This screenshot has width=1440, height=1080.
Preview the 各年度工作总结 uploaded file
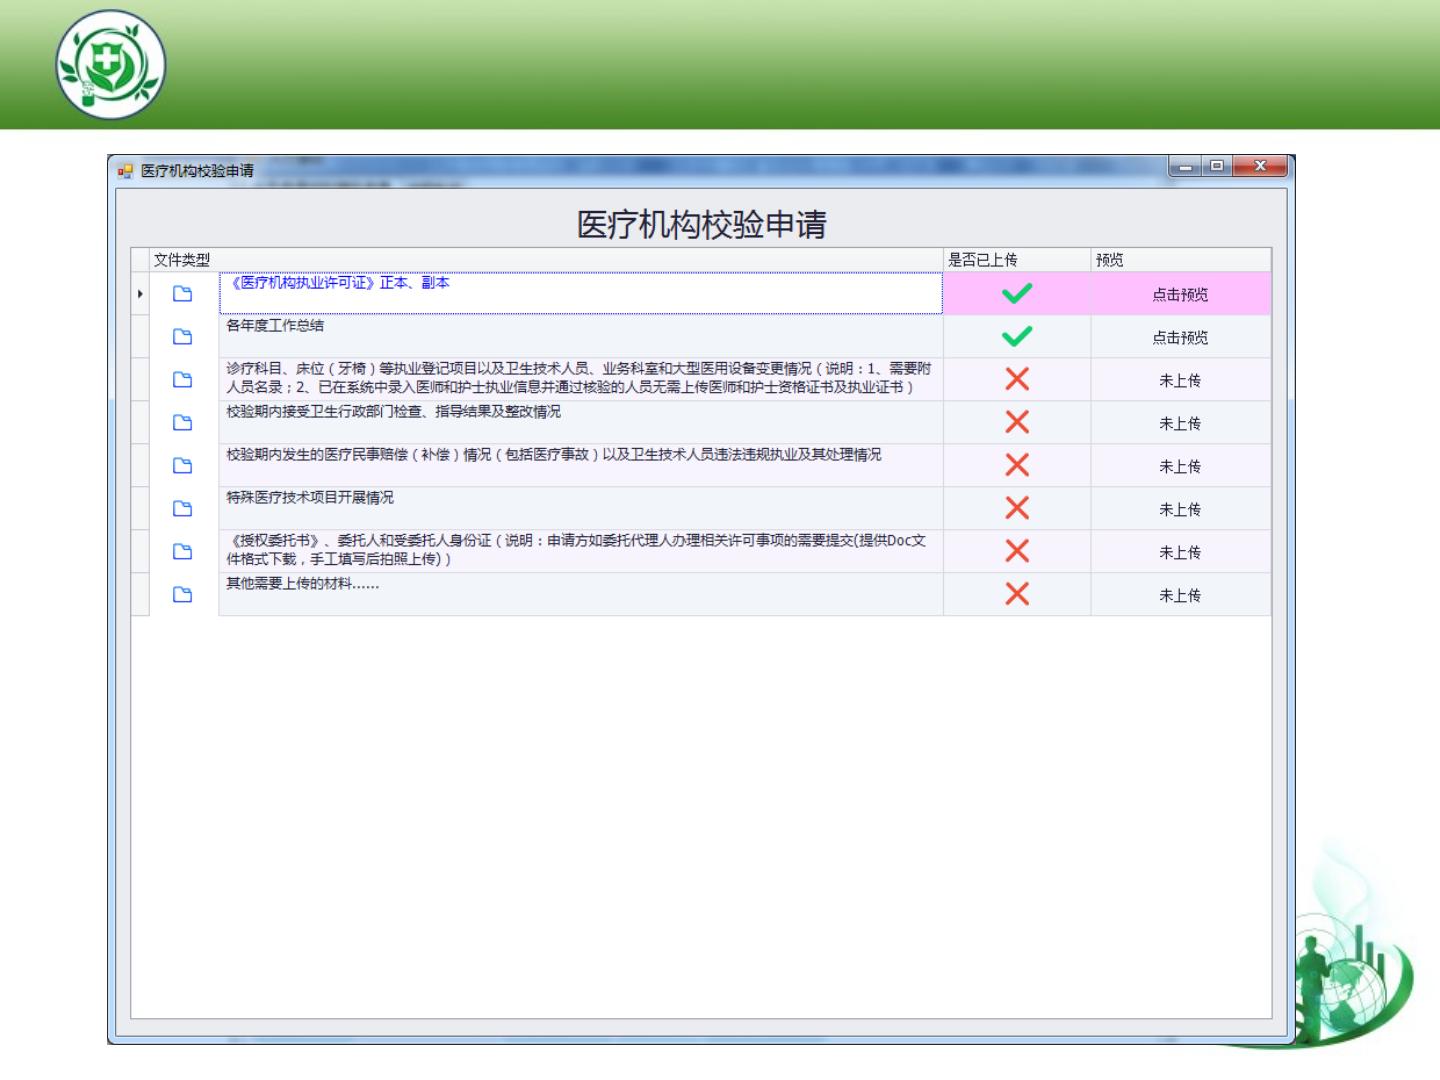point(1180,338)
